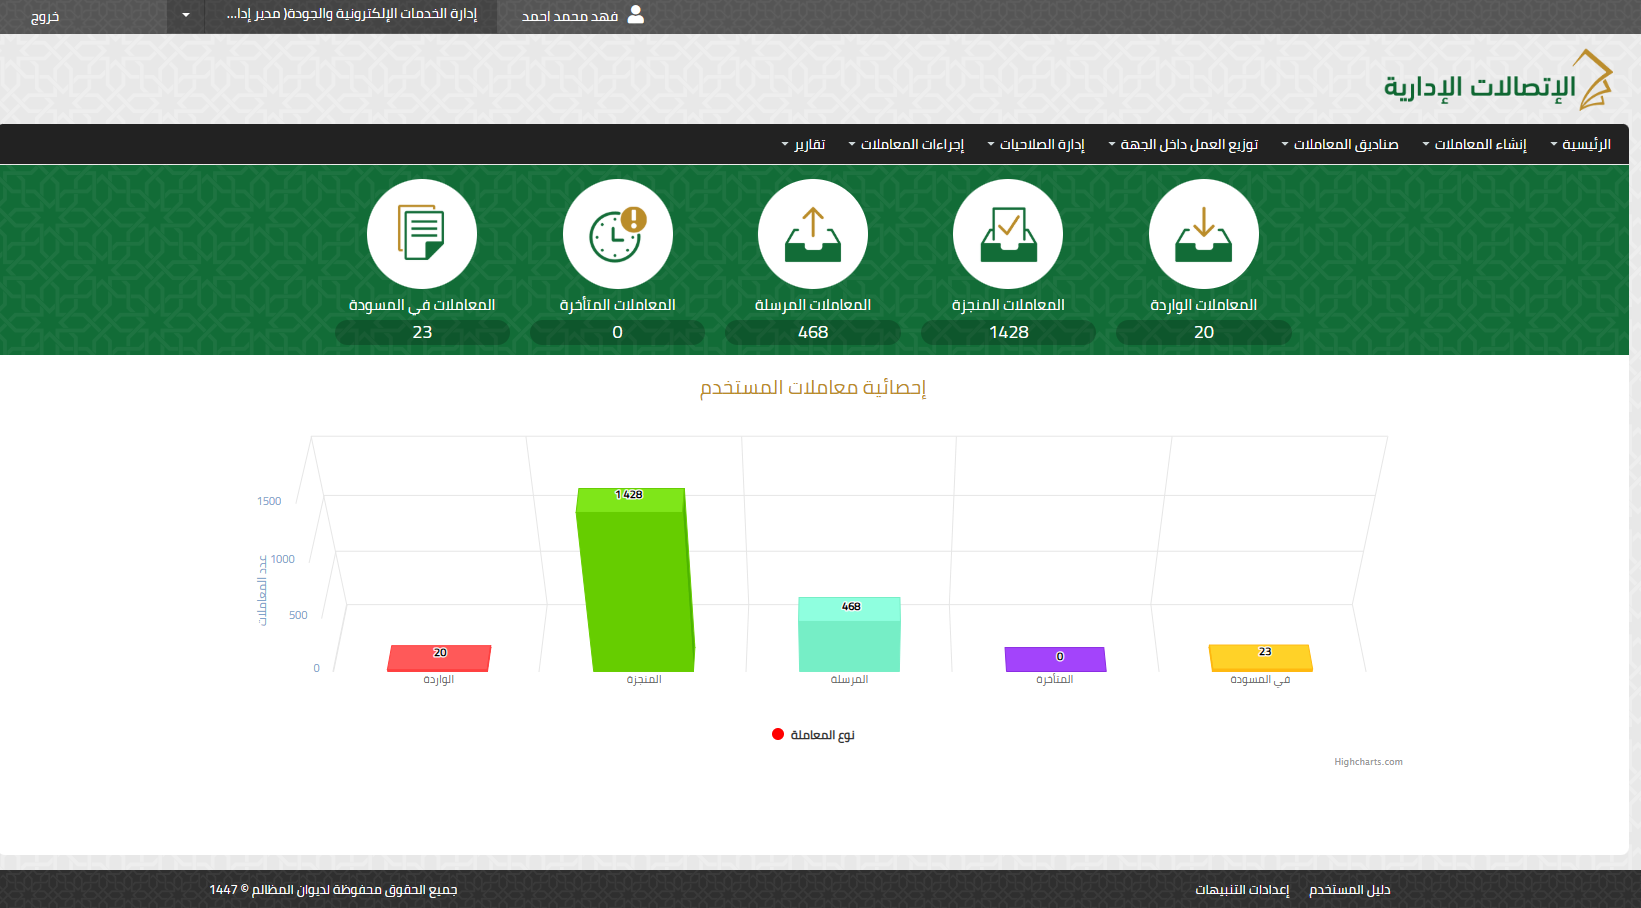Click the incoming transactions inbox icon
The width and height of the screenshot is (1641, 908).
(x=1203, y=234)
